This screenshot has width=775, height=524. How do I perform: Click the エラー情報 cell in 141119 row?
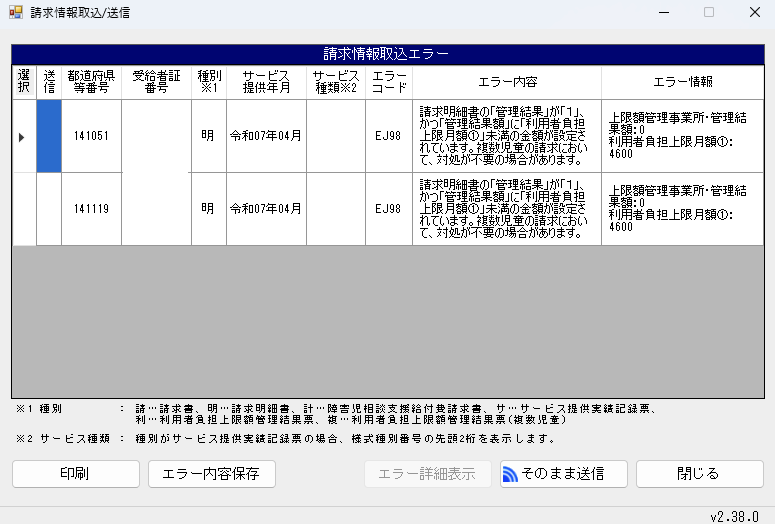click(x=683, y=209)
